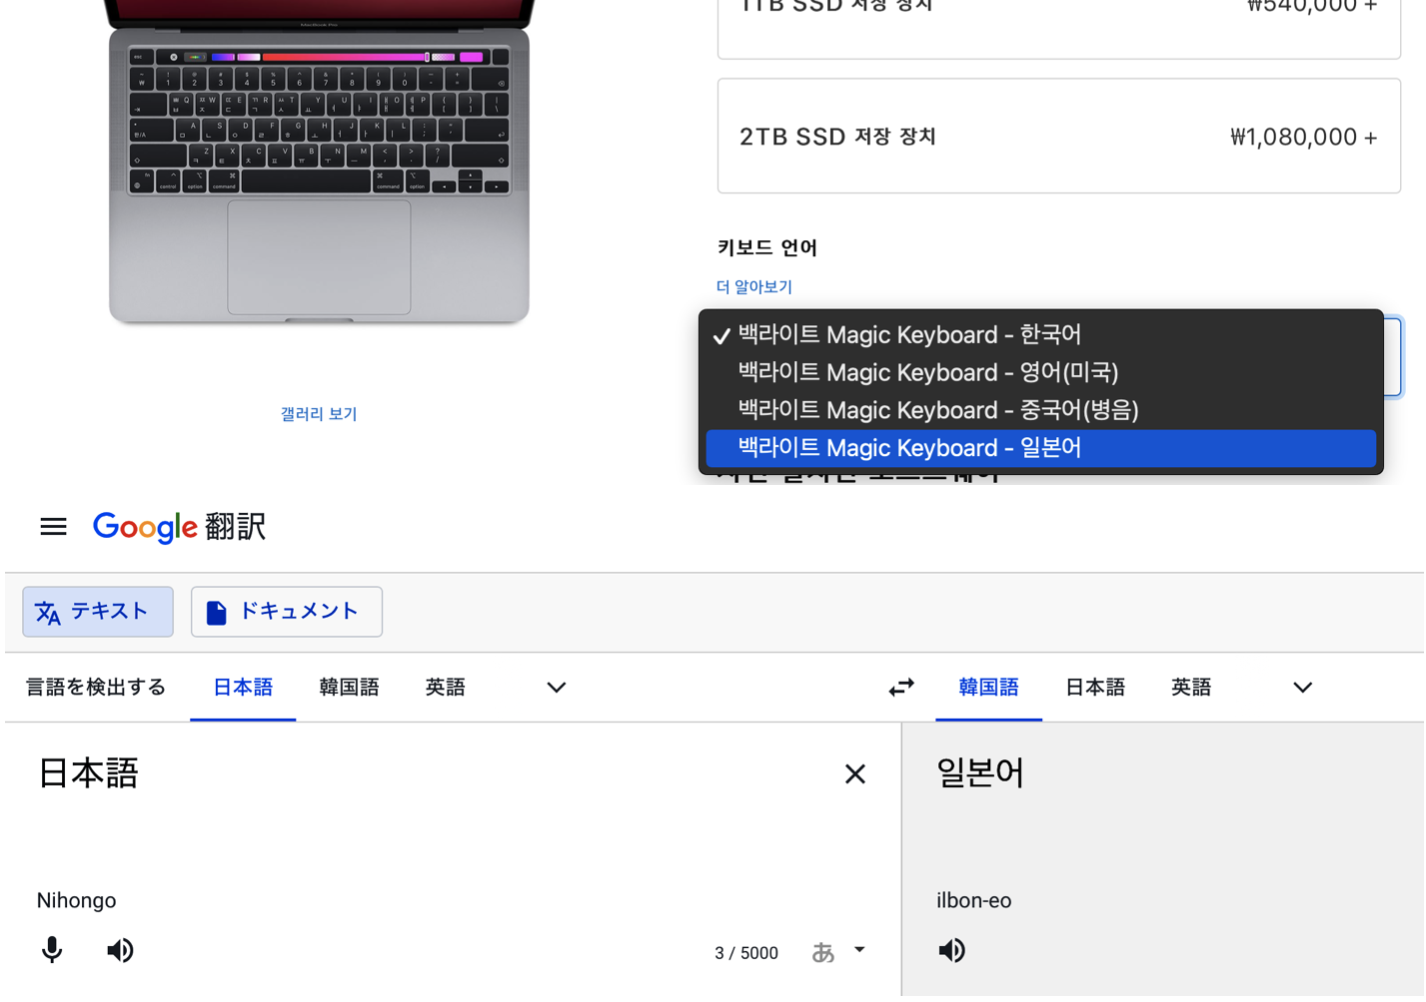Choose 백라이트 Magic Keyboard - 일본어 option
1426x1002 pixels.
click(x=1041, y=448)
